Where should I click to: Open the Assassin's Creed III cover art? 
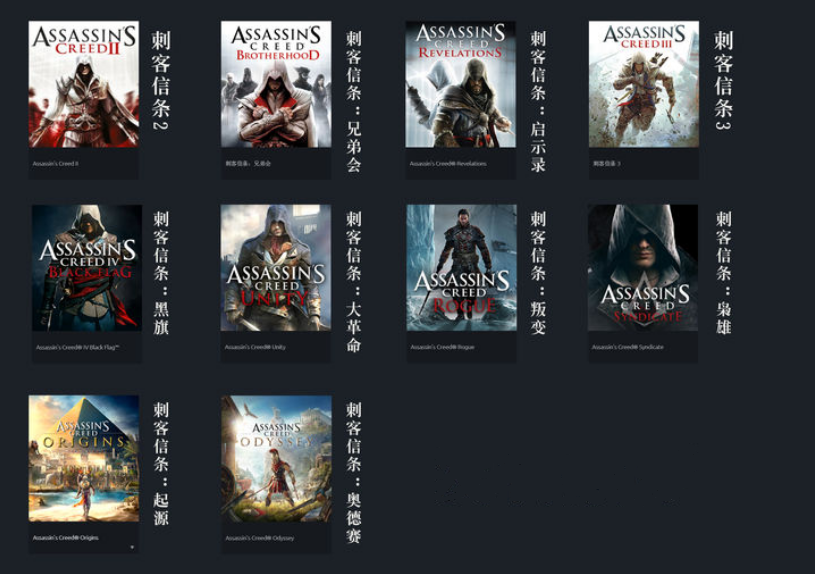pyautogui.click(x=643, y=84)
